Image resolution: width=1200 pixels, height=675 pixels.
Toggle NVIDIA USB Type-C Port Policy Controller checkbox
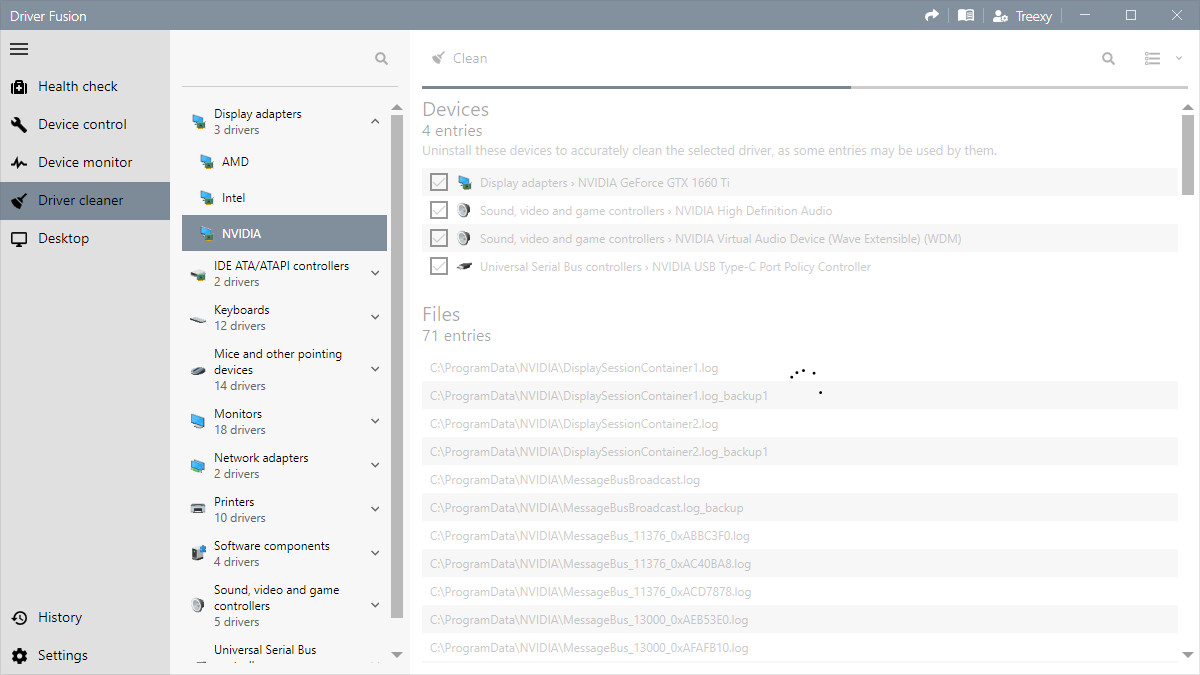tap(438, 266)
